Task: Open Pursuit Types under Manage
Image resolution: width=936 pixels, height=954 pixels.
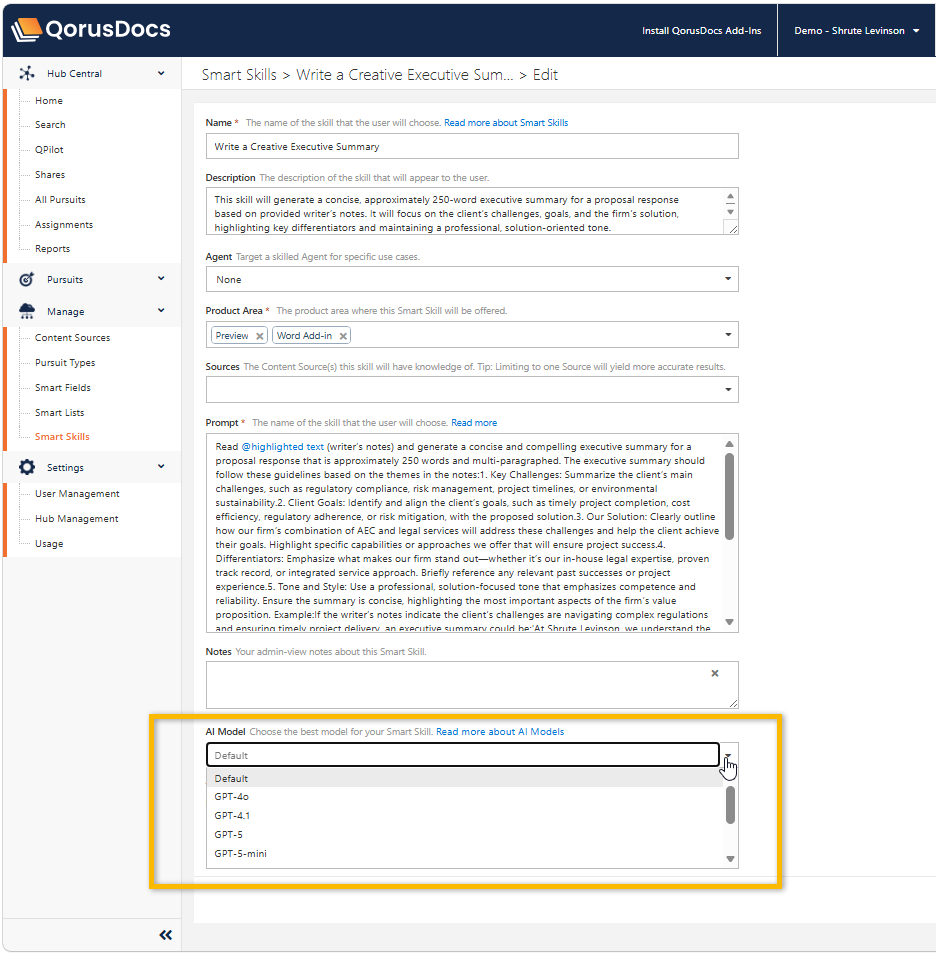Action: pos(65,363)
